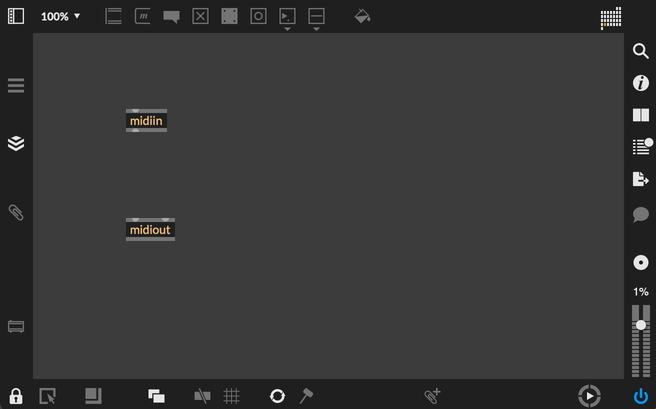Open the 100% zoom level dropdown
Image resolution: width=656 pixels, height=409 pixels.
(60, 16)
